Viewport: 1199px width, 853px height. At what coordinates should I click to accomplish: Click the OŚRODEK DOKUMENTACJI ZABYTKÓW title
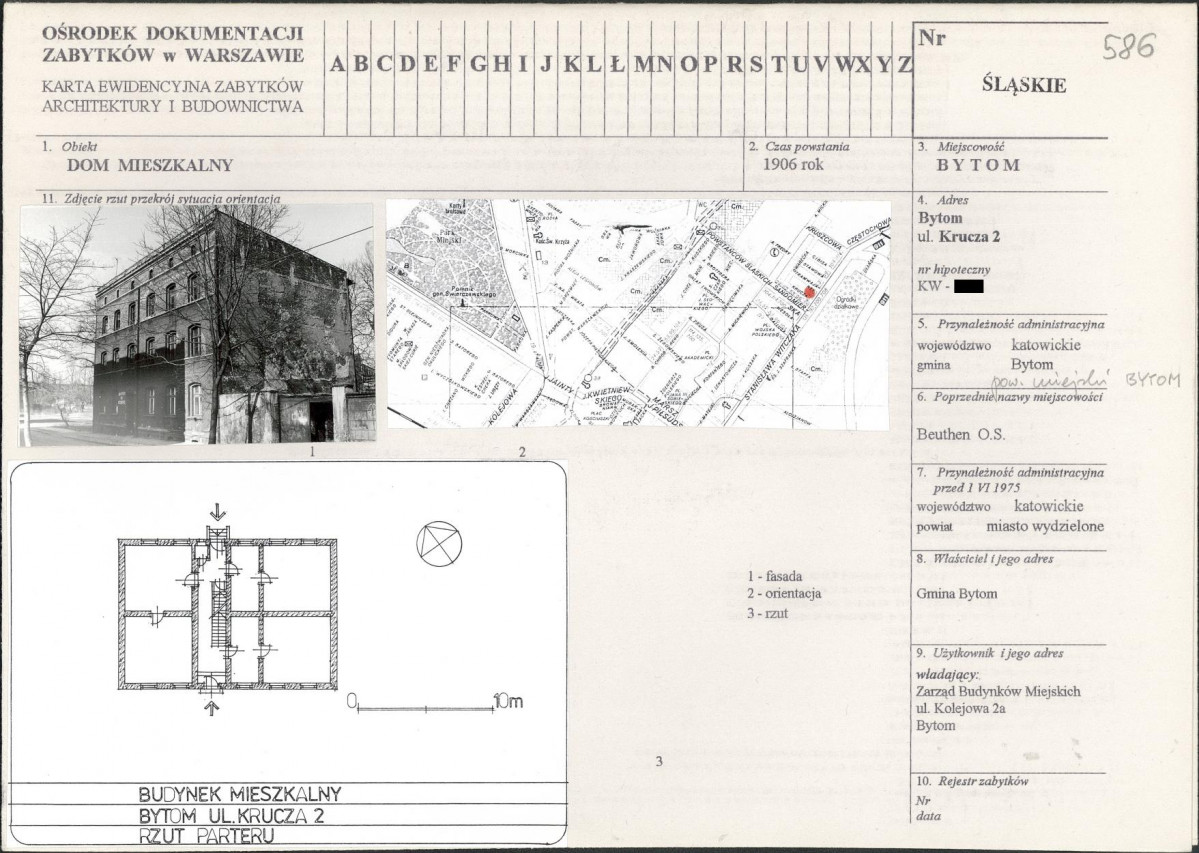pos(172,44)
